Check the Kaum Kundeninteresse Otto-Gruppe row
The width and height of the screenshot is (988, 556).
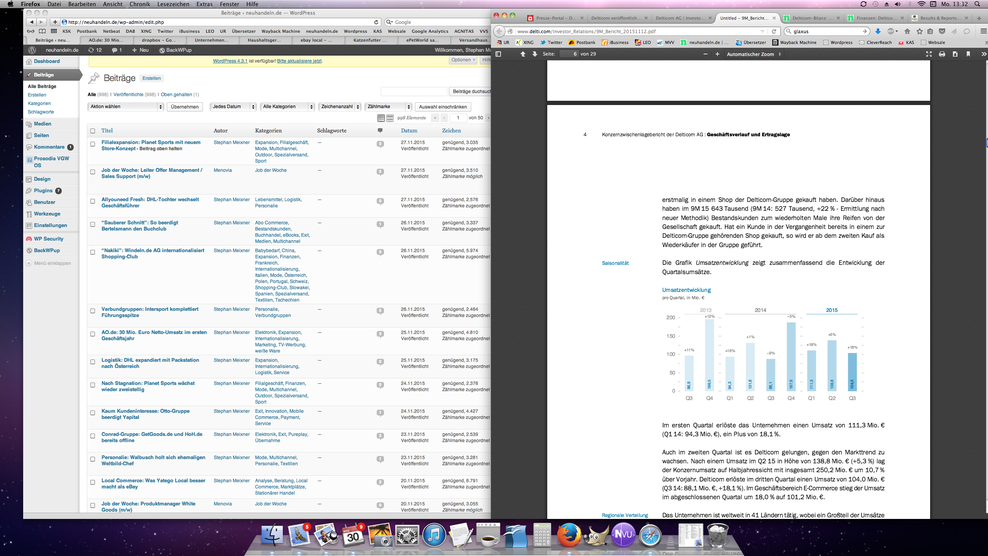[93, 413]
